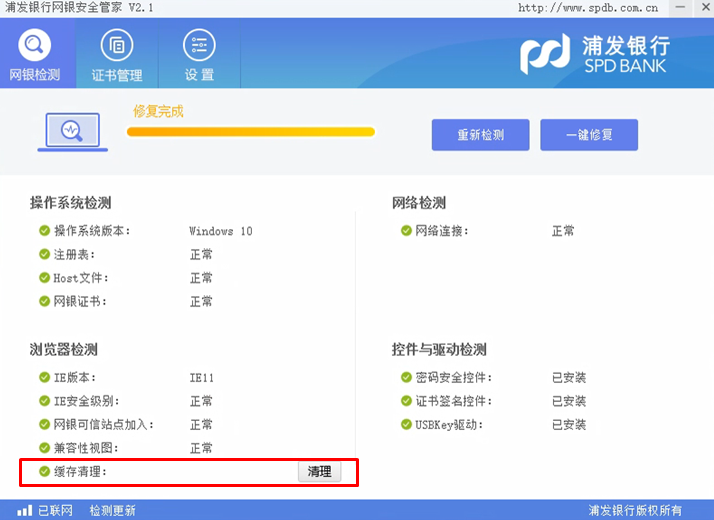Click the 浦发银行版权所有 footer text
This screenshot has width=714, height=520.
(635, 510)
